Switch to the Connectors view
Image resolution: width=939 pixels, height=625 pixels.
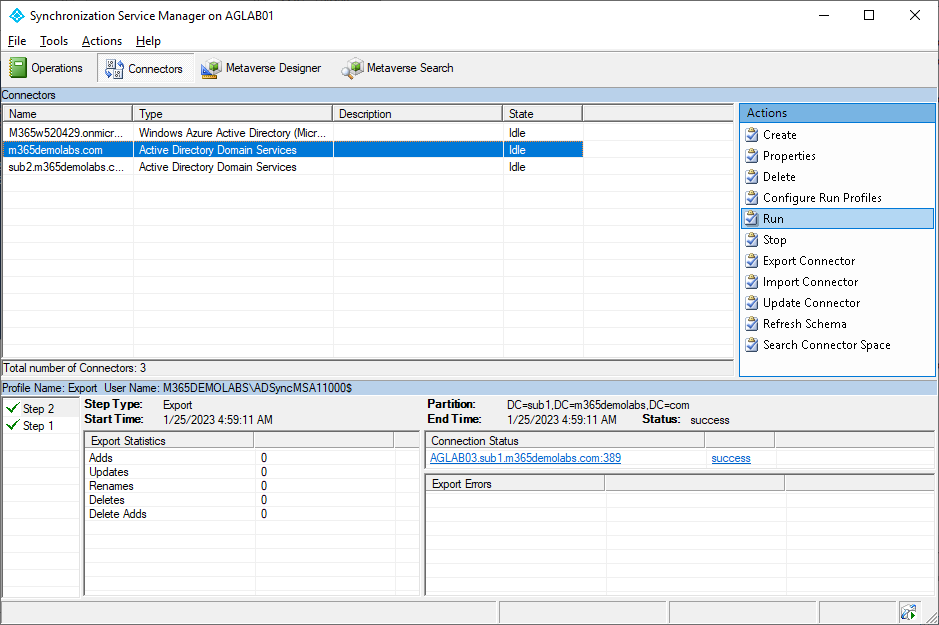[144, 68]
